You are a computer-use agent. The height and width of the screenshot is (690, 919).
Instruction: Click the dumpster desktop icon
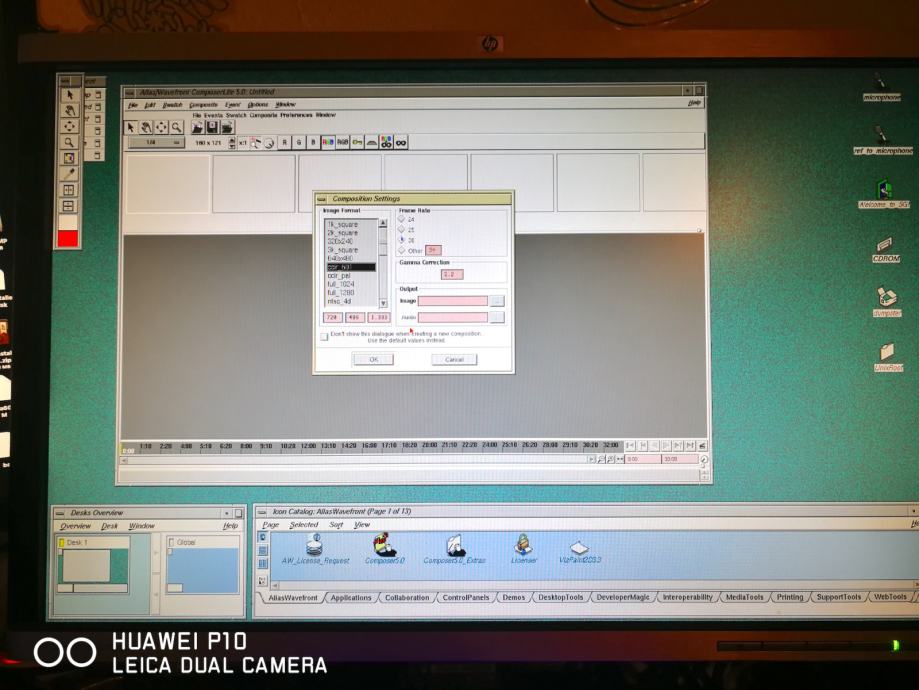pos(887,302)
